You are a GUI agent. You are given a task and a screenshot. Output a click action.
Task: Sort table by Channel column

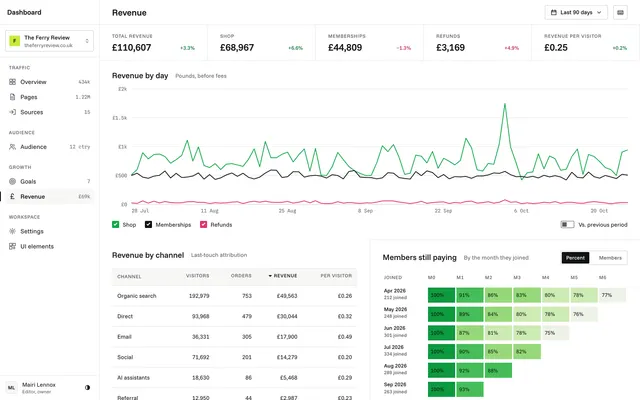click(129, 277)
